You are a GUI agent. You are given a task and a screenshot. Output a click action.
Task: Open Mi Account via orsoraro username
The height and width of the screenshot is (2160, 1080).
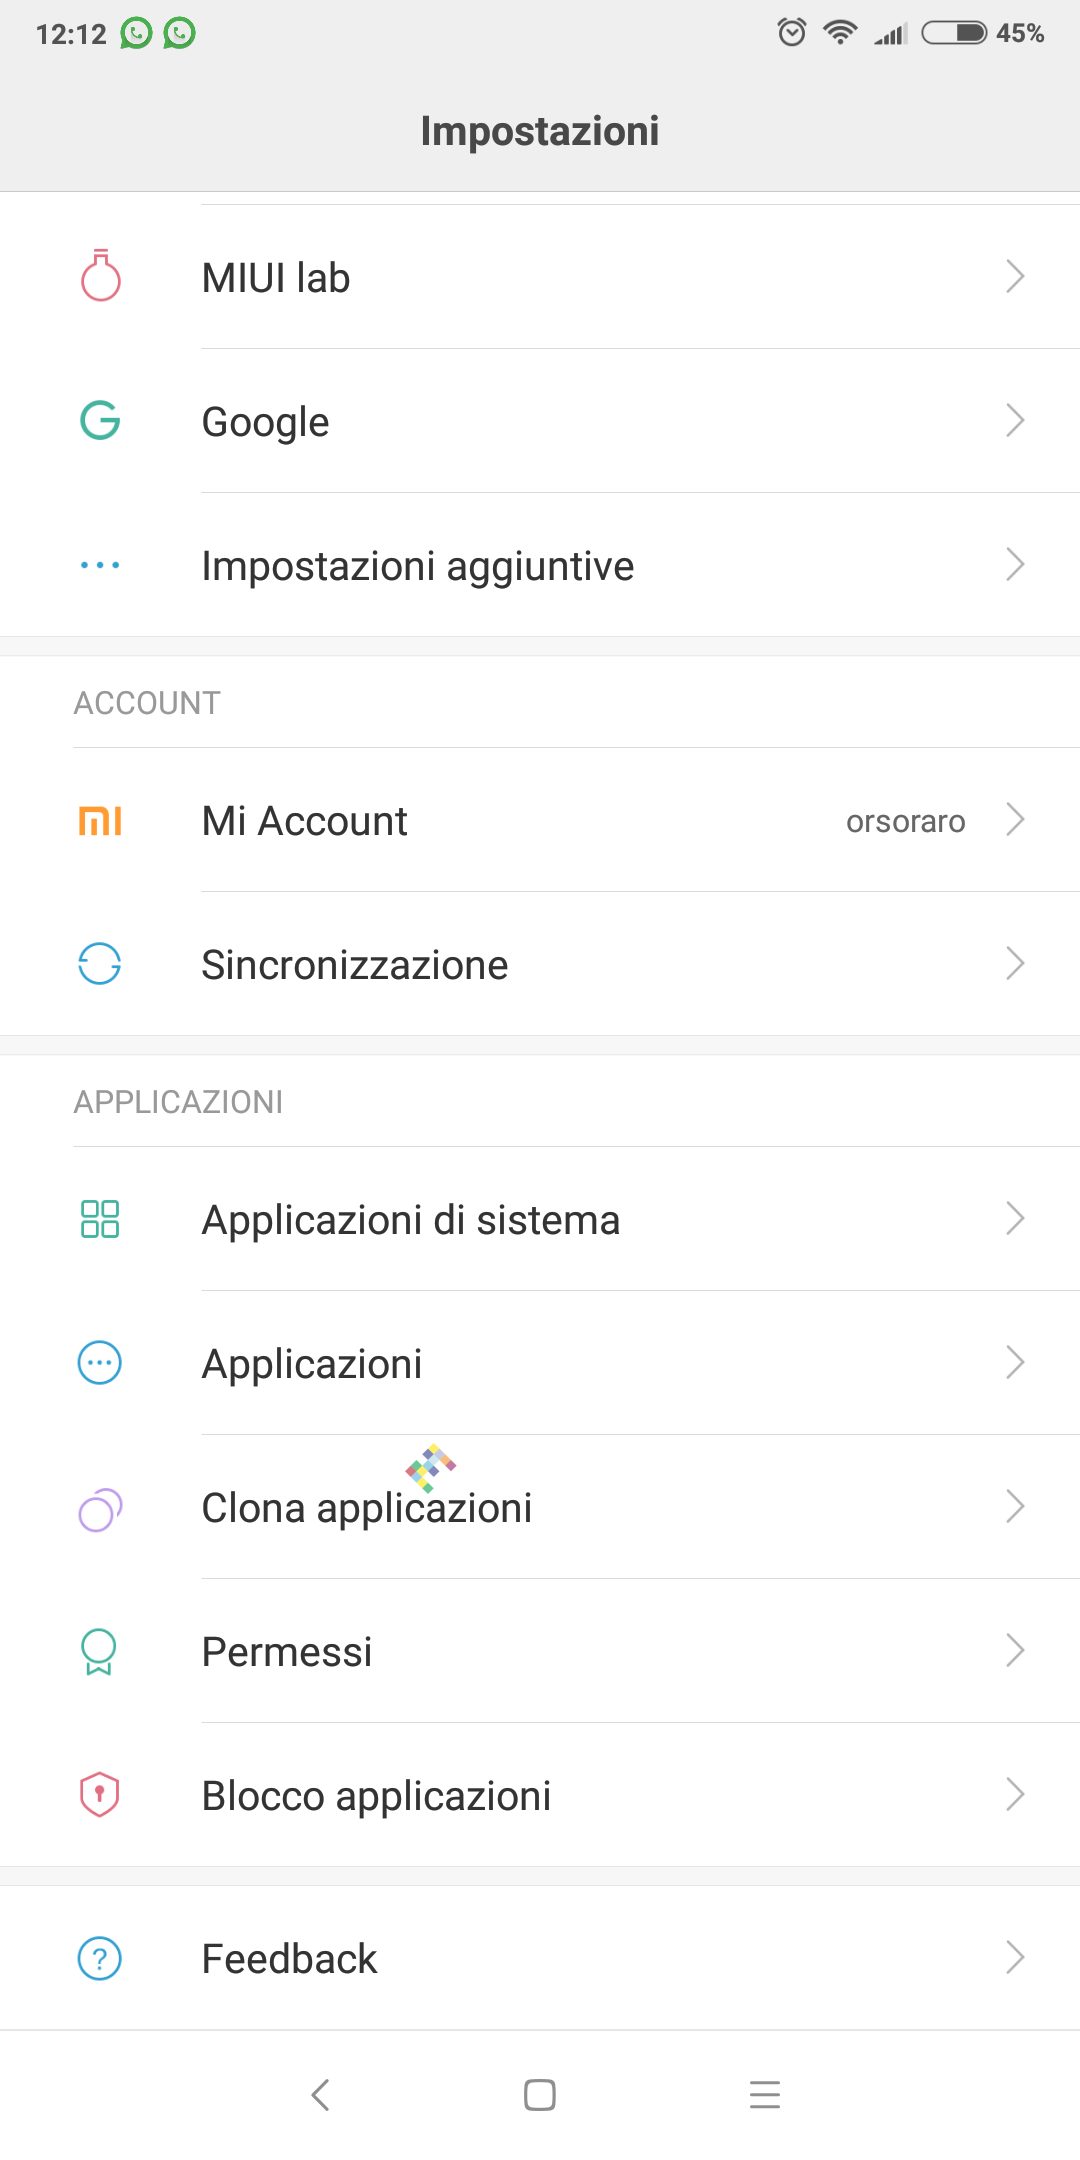pos(905,821)
